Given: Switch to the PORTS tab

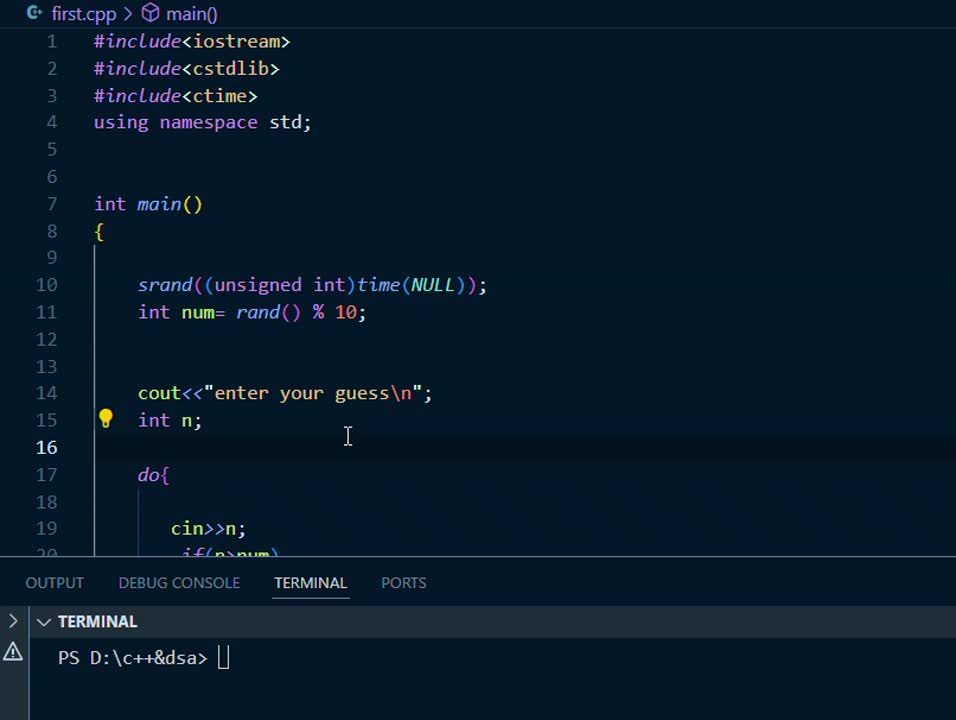Looking at the screenshot, I should click(404, 583).
